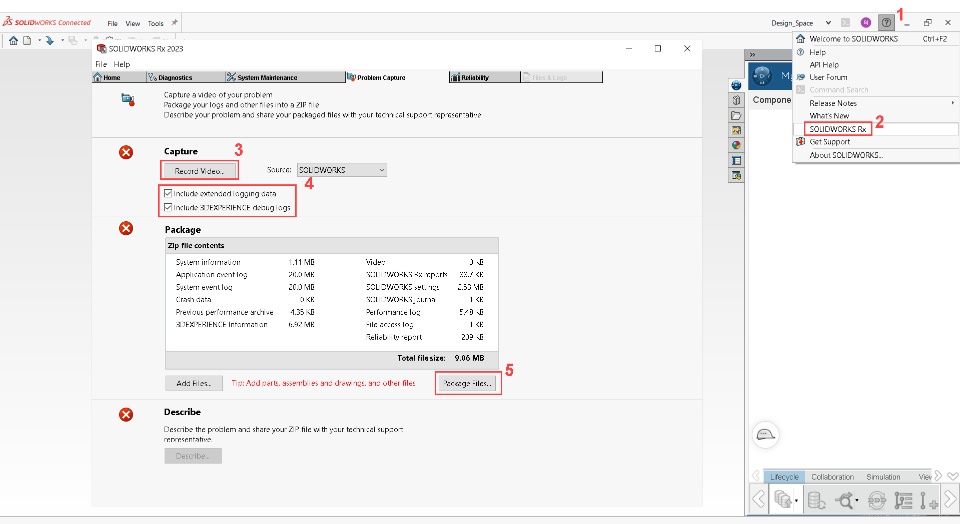Open View Palette task pane icon

pos(737,130)
